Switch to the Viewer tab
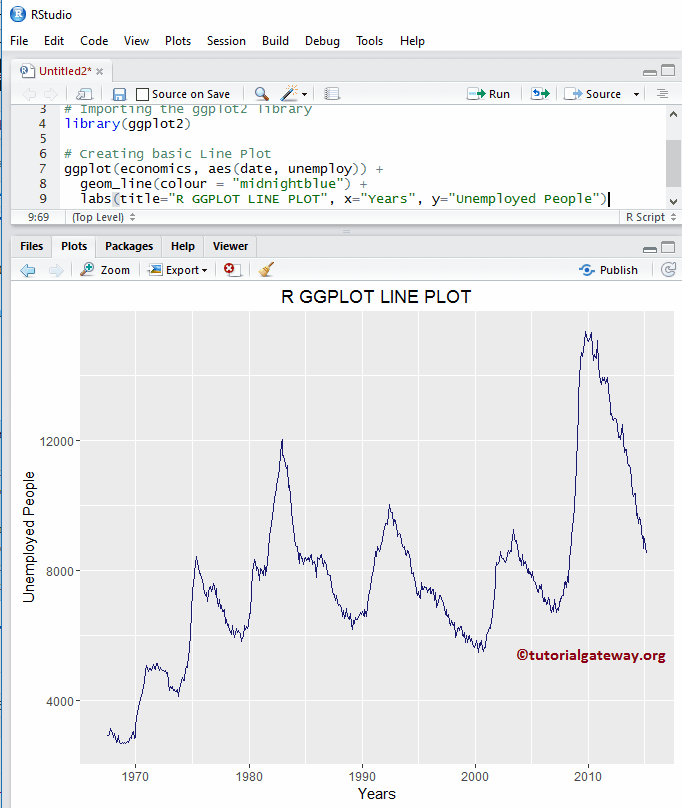This screenshot has width=682, height=808. [x=230, y=246]
